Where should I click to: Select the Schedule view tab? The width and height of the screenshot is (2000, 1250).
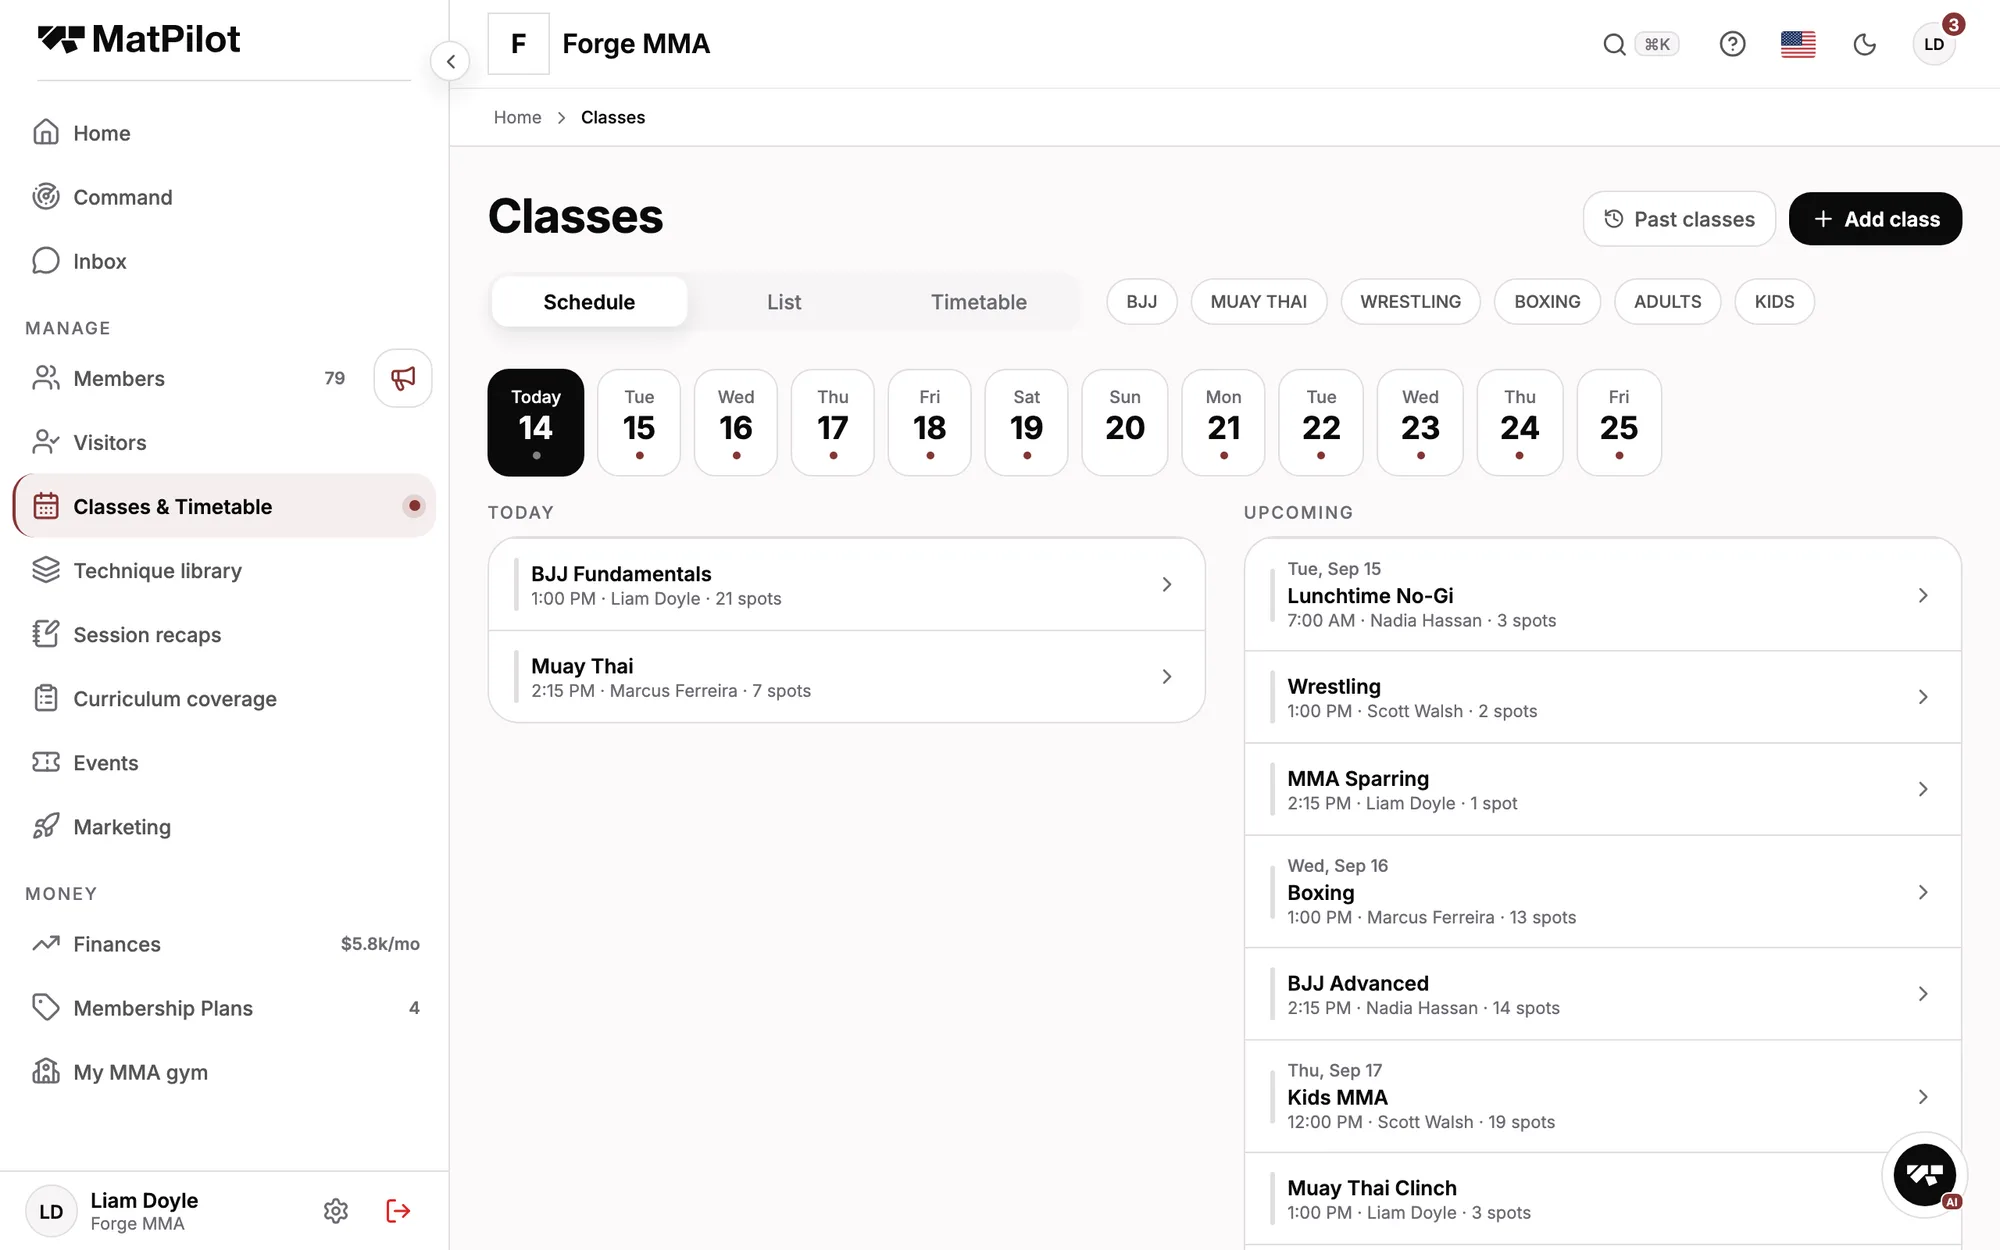point(589,302)
